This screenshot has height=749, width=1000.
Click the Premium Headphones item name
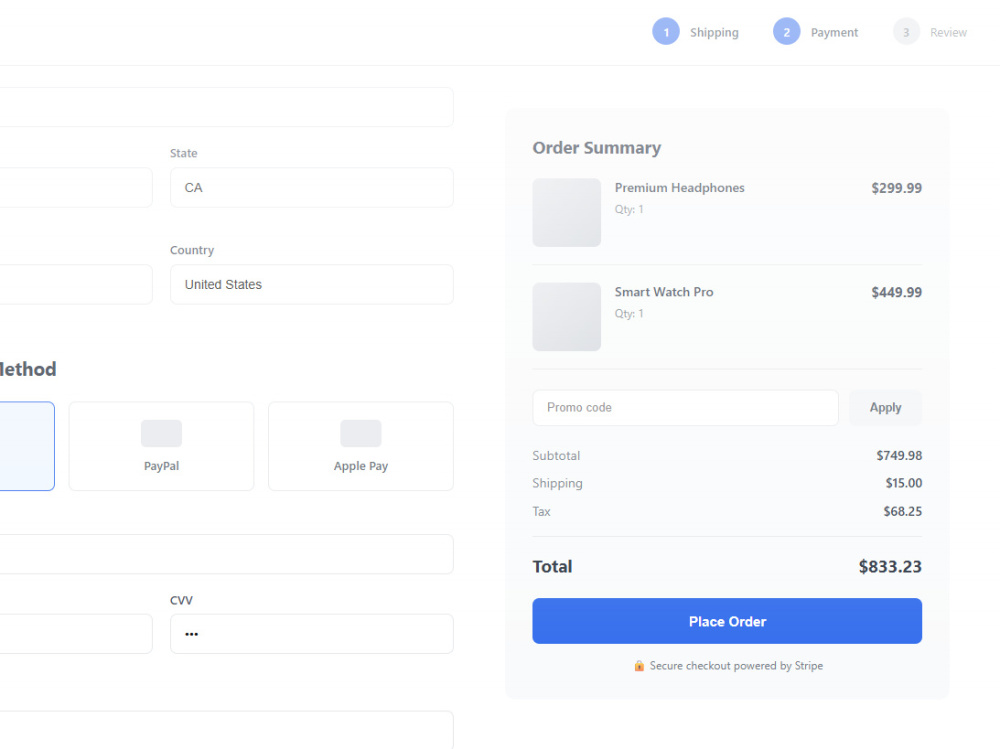coord(680,188)
